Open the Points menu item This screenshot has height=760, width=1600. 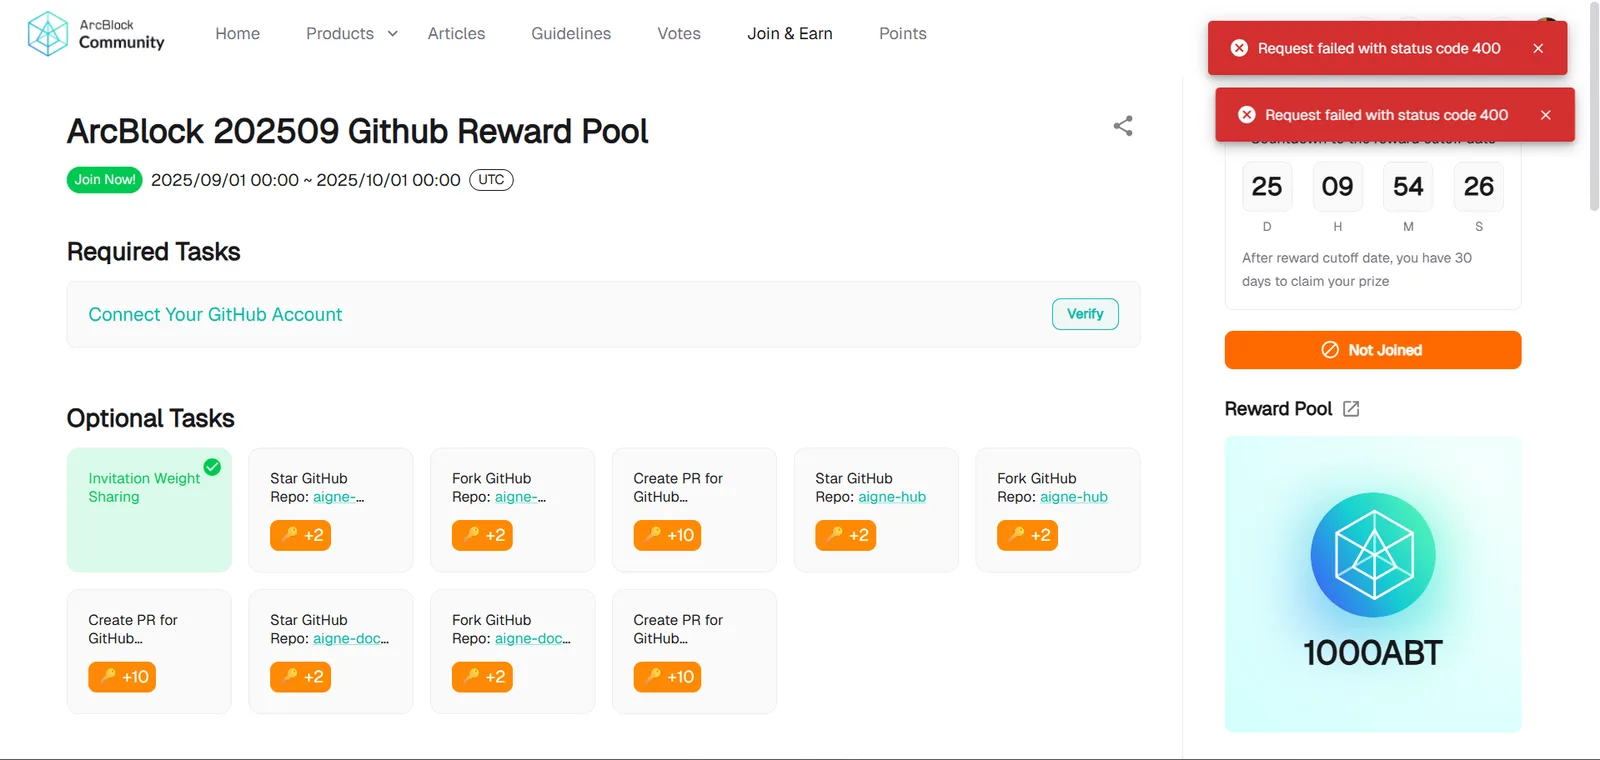(903, 34)
